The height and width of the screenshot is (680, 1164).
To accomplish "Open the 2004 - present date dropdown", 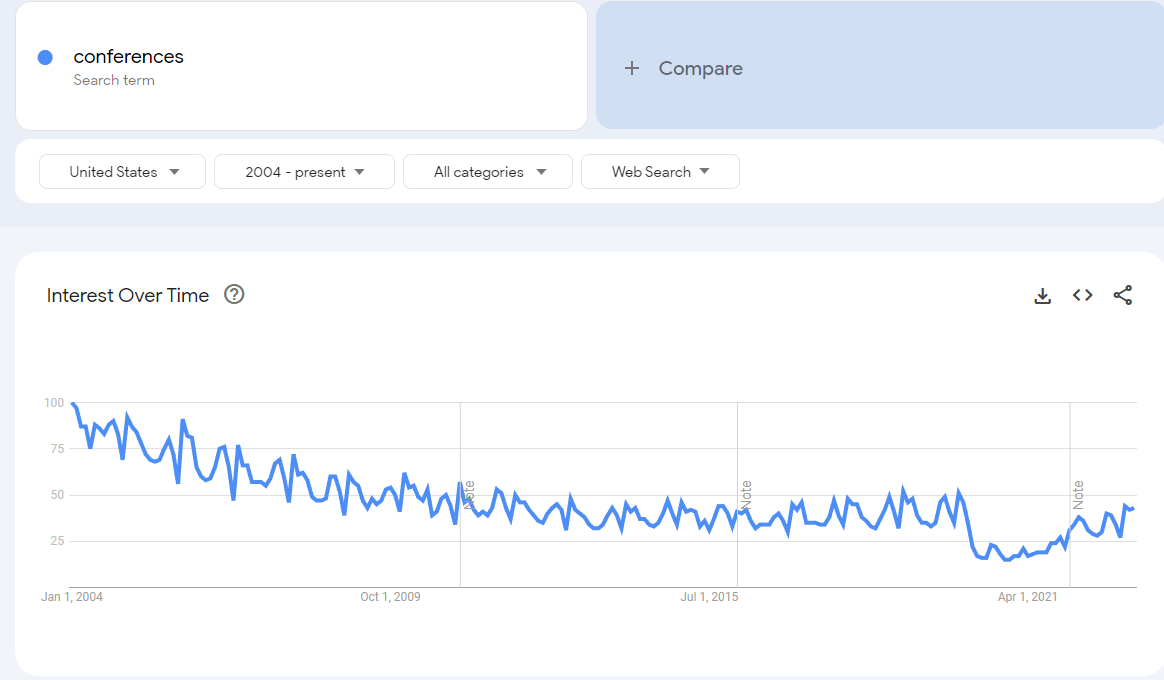I will tap(304, 171).
